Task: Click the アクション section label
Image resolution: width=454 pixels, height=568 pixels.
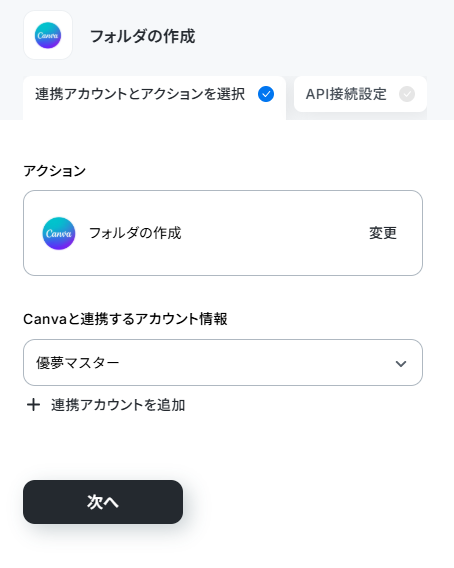Action: [x=55, y=171]
